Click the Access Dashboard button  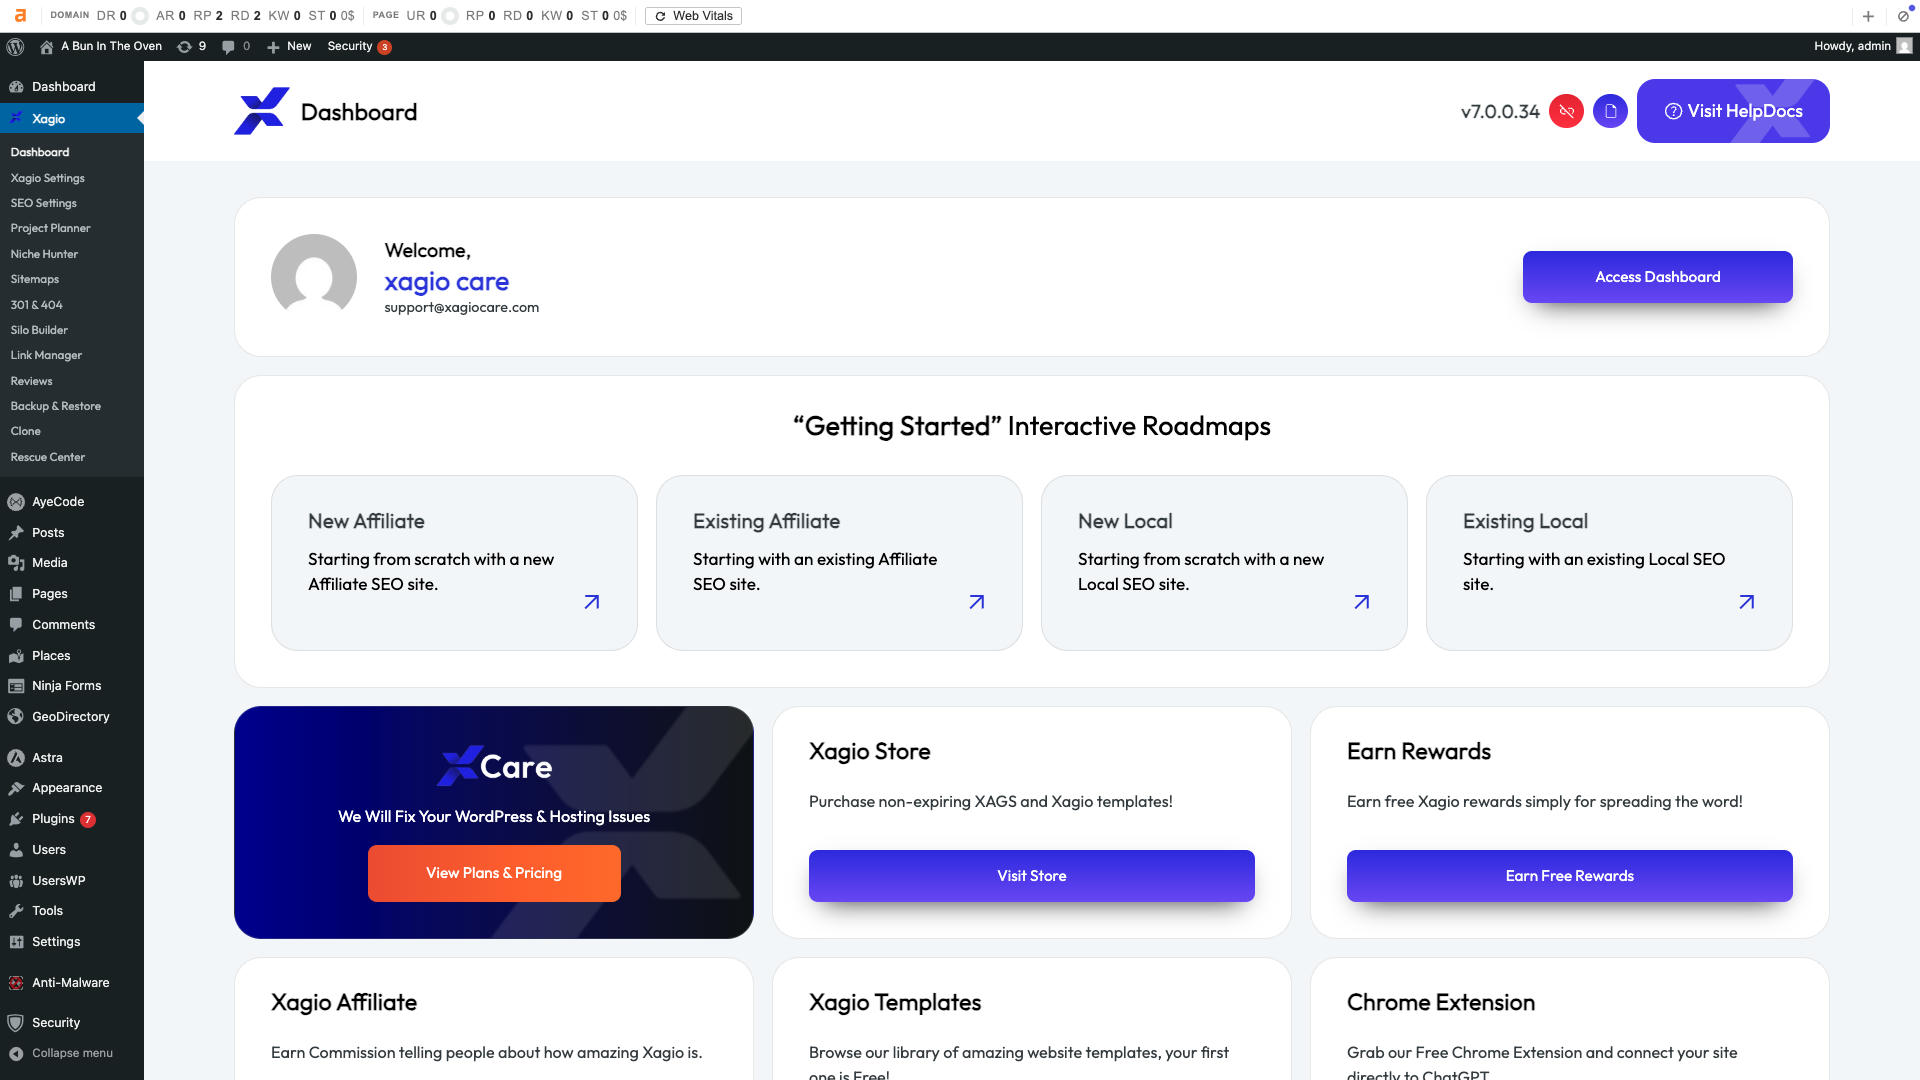1657,277
